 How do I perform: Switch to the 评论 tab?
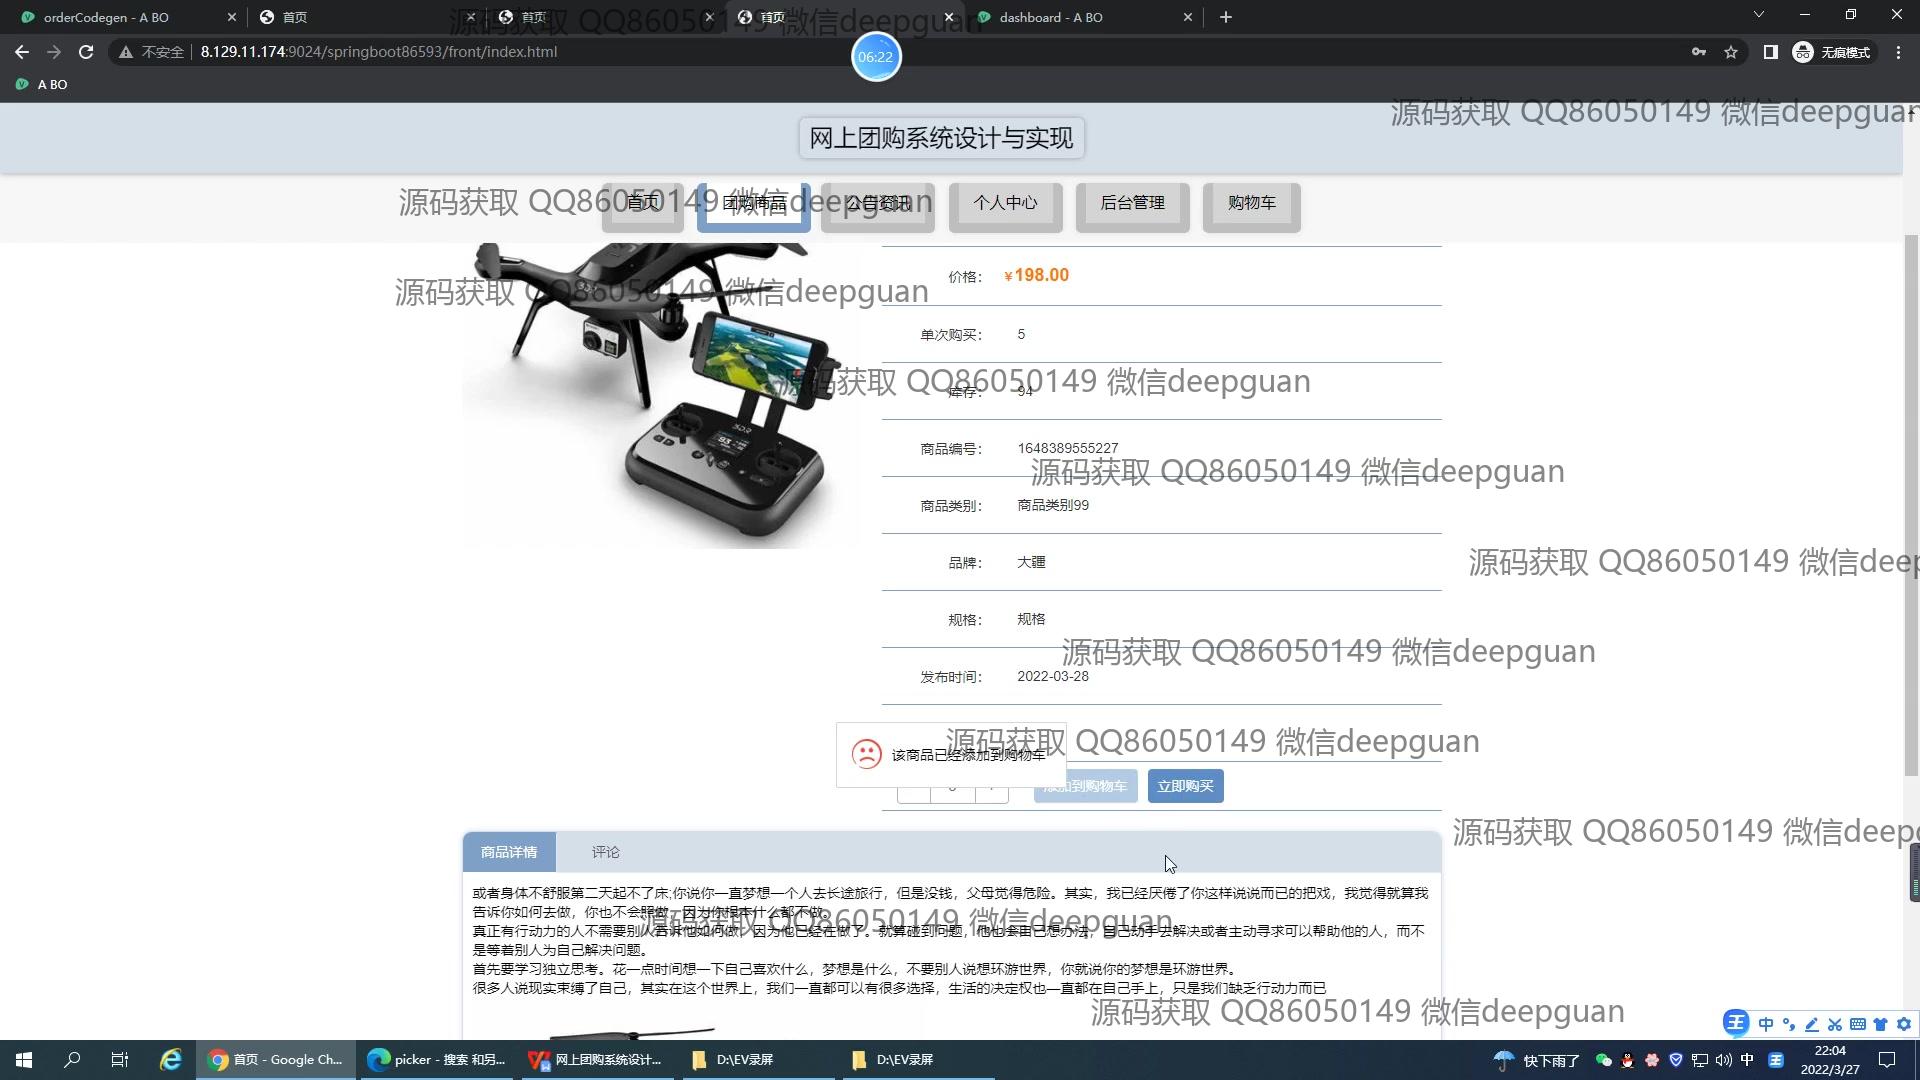pos(605,852)
